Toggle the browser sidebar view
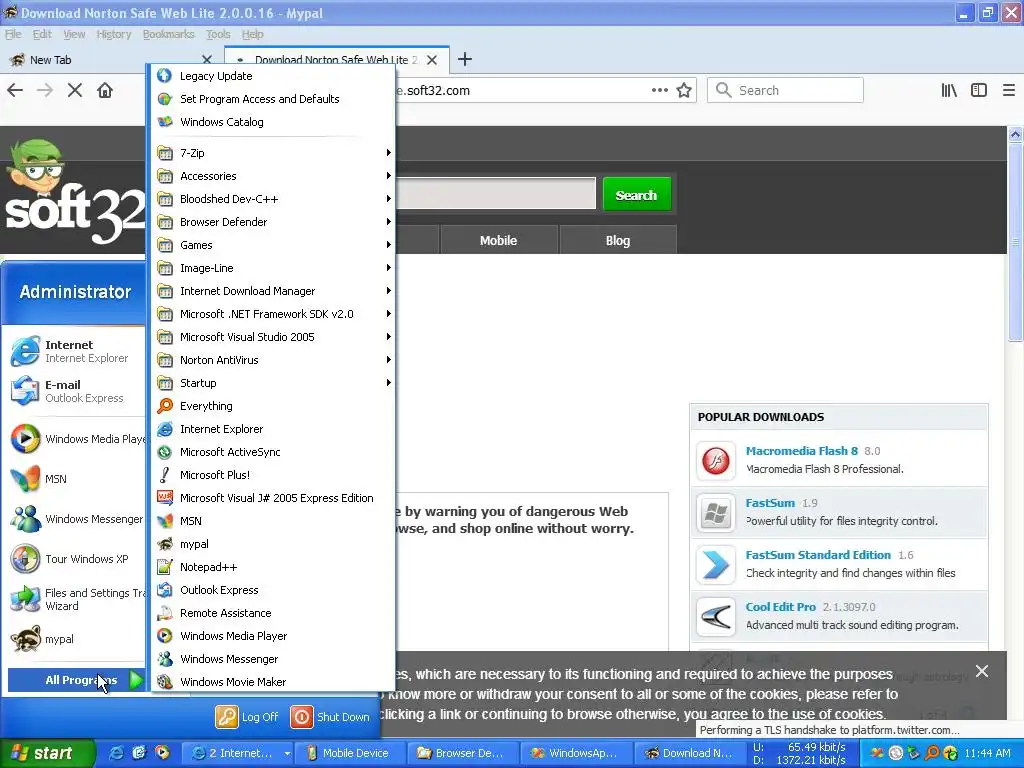This screenshot has height=768, width=1024. point(978,90)
